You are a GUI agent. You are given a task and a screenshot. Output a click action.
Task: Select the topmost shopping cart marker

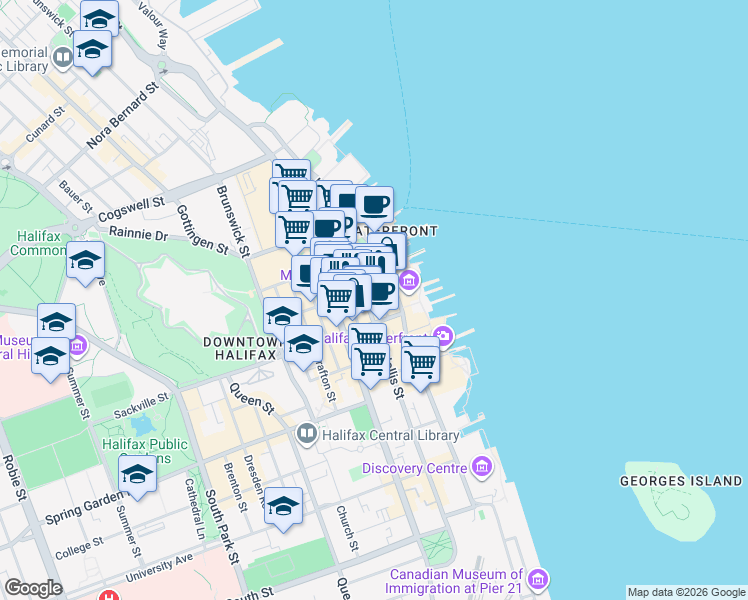tap(291, 169)
